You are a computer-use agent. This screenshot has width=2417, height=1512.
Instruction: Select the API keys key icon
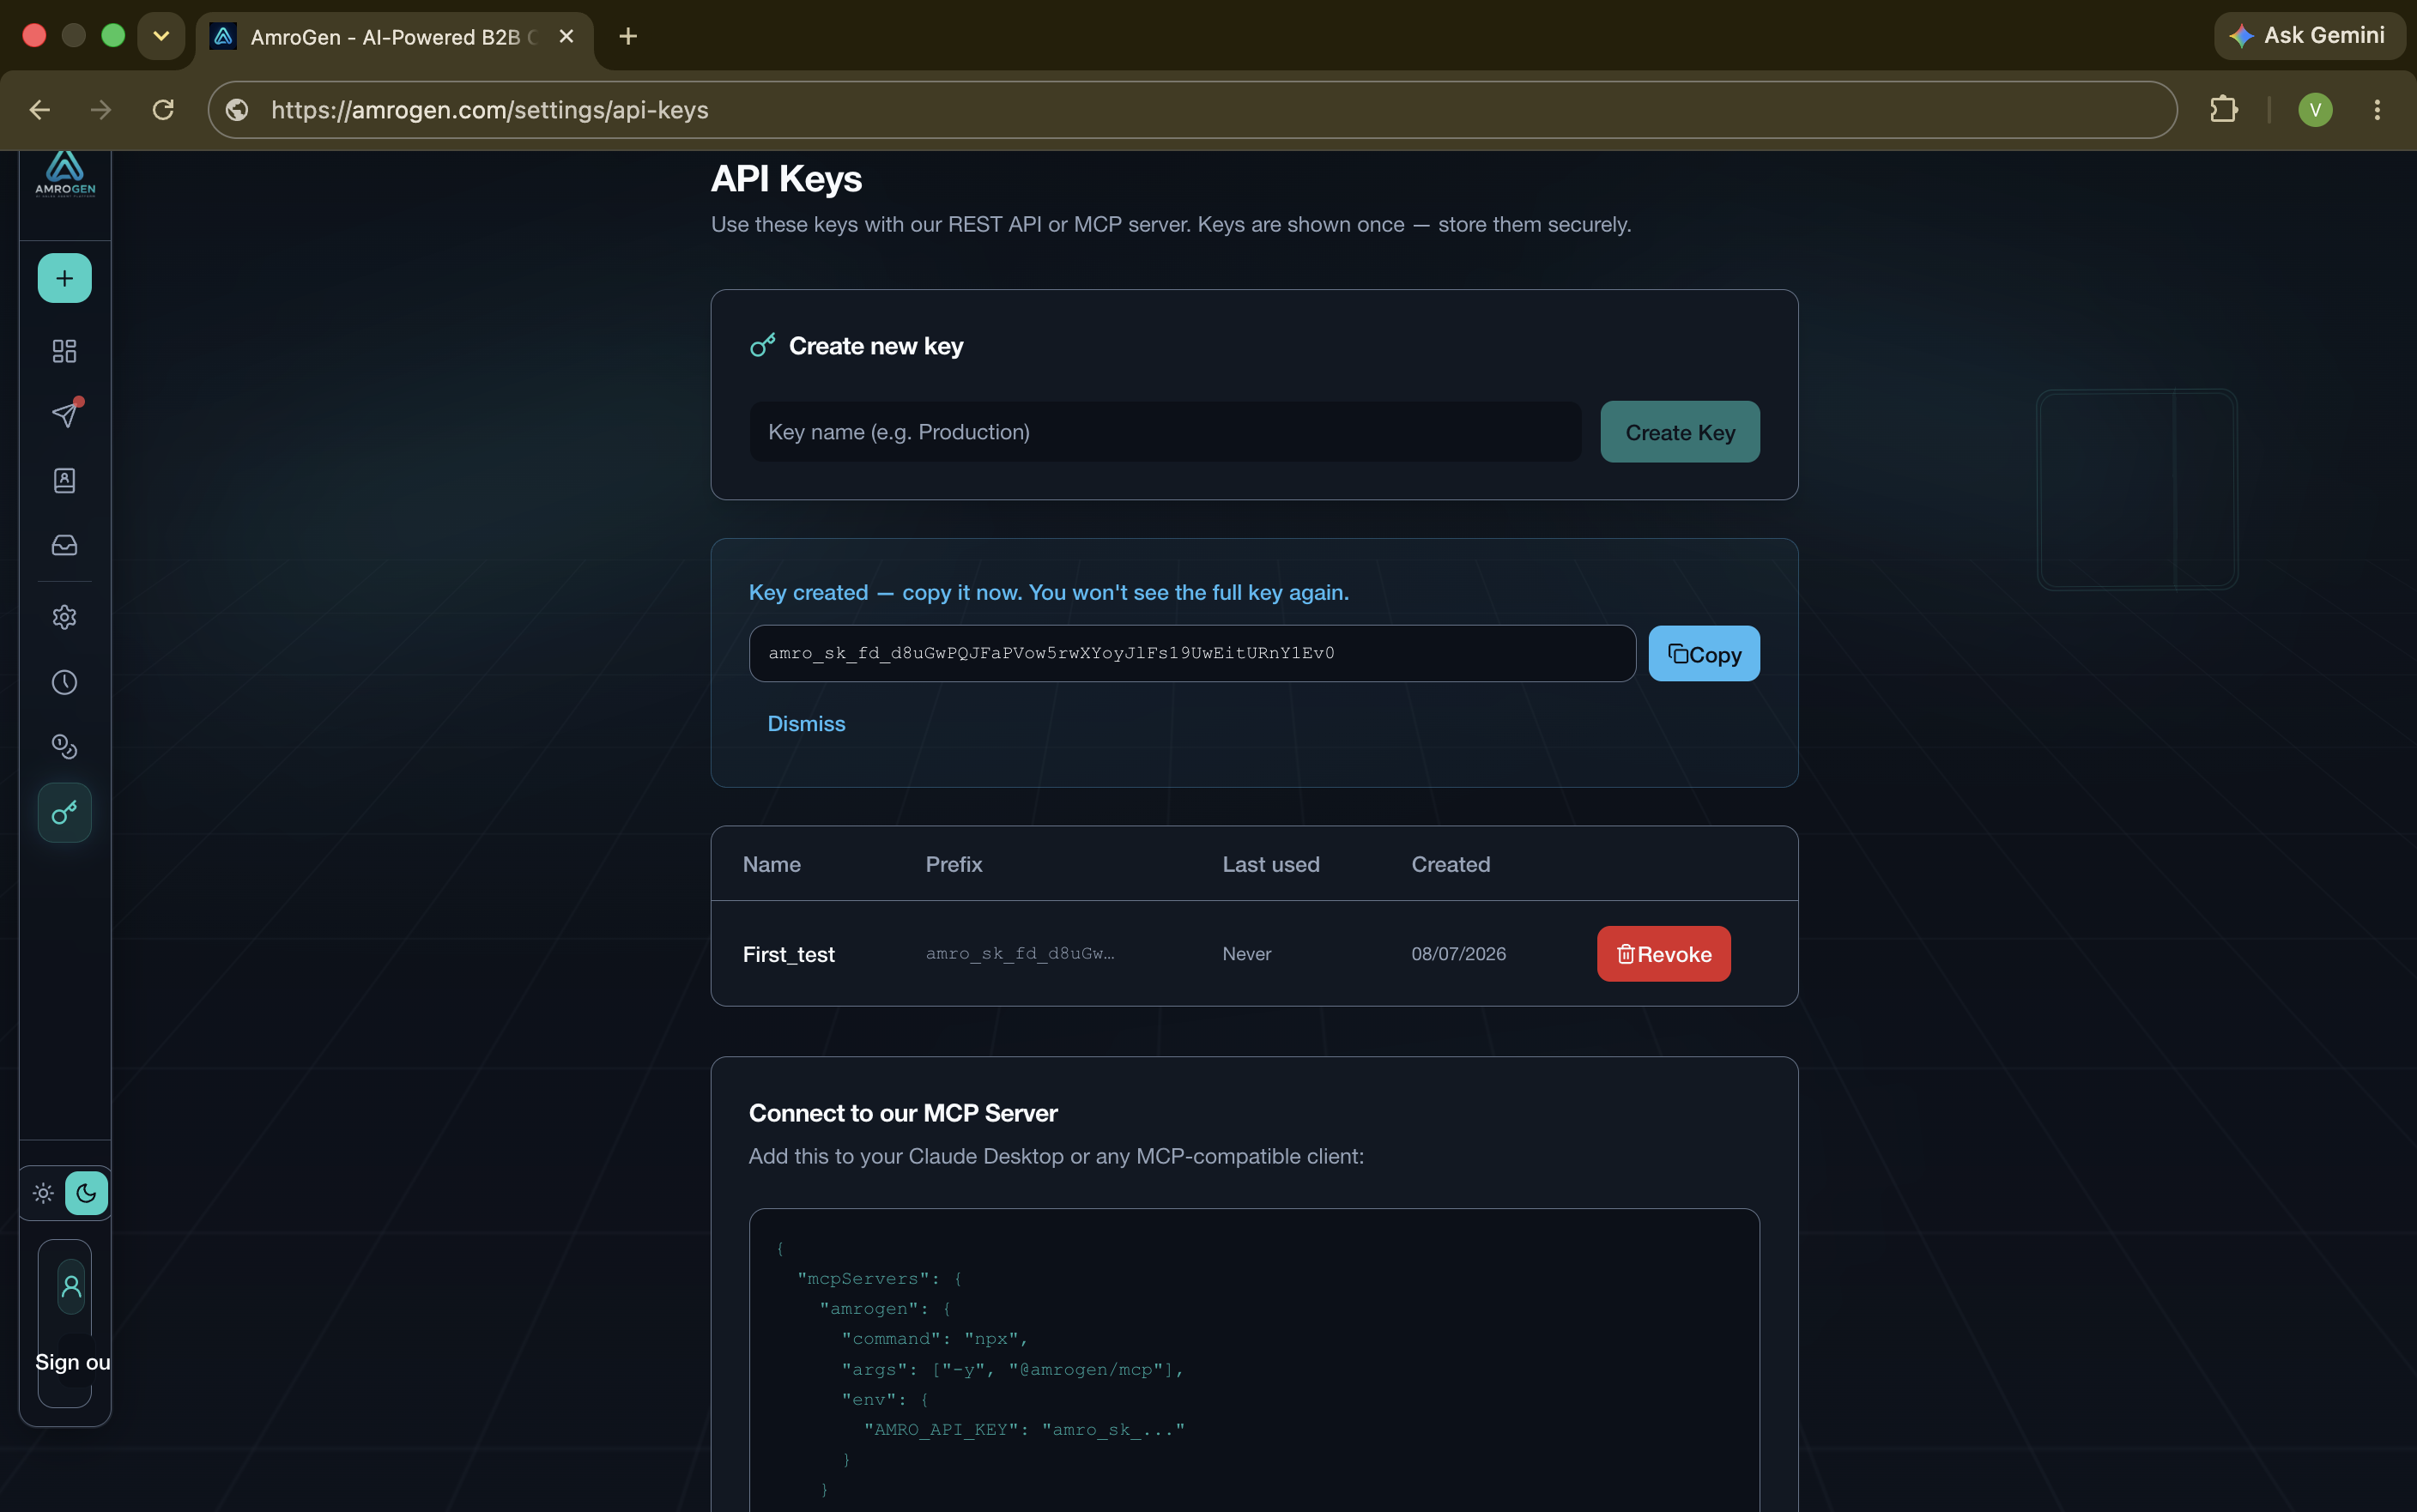pyautogui.click(x=65, y=813)
